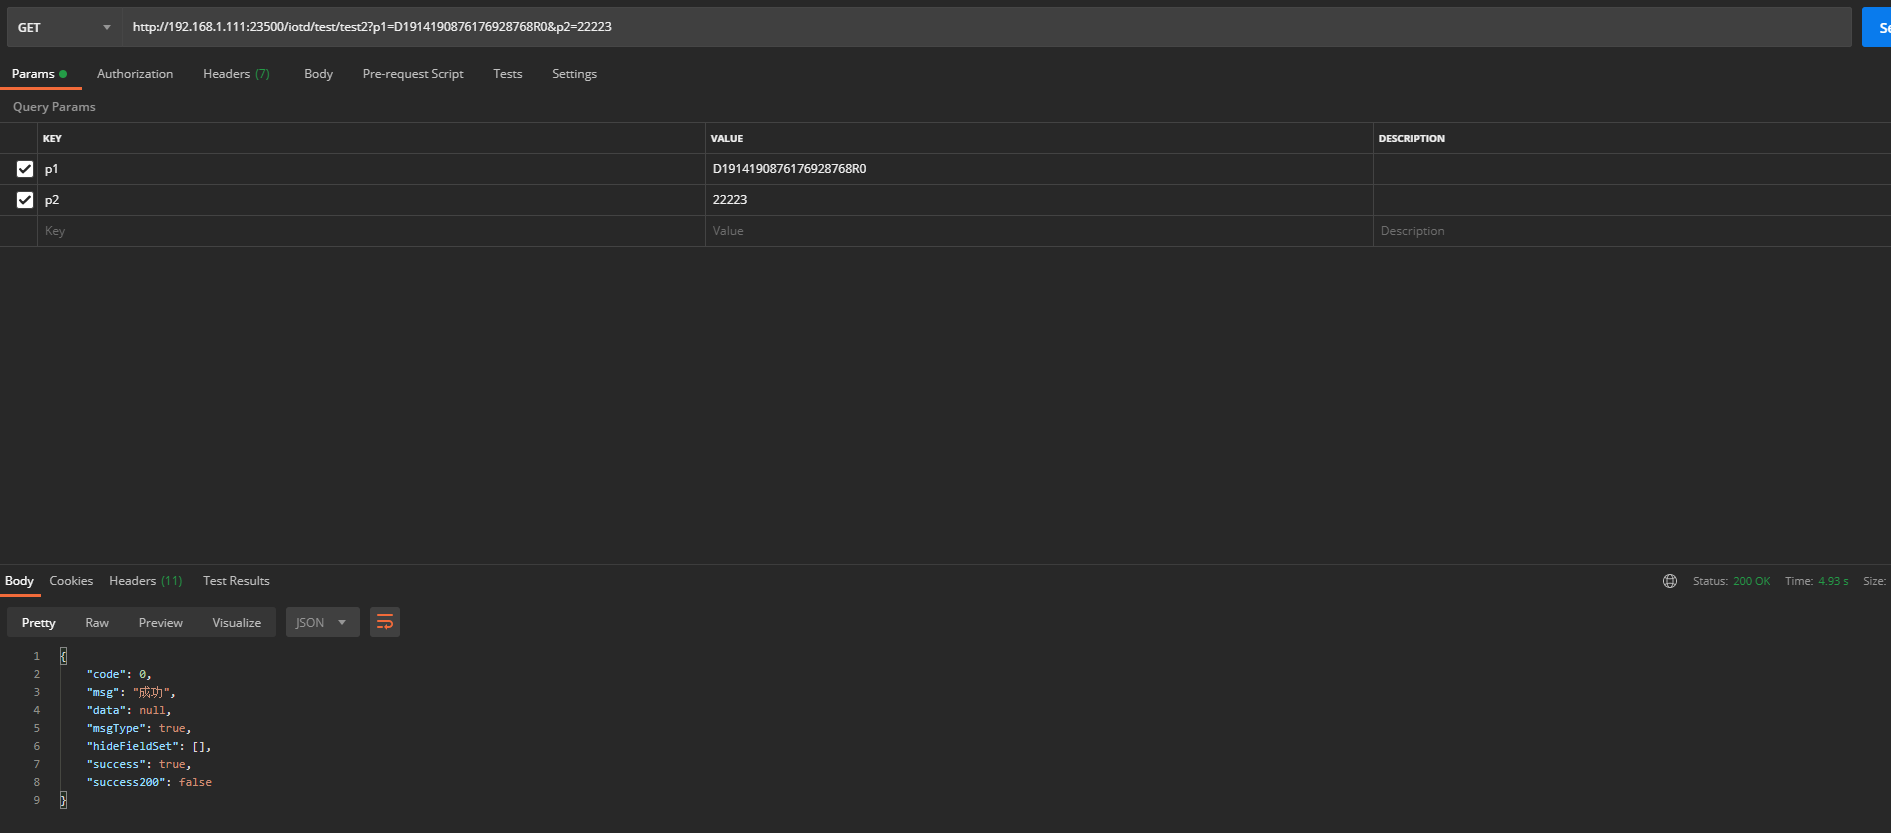This screenshot has width=1891, height=833.
Task: Open the GET method dropdown
Action: click(x=64, y=27)
